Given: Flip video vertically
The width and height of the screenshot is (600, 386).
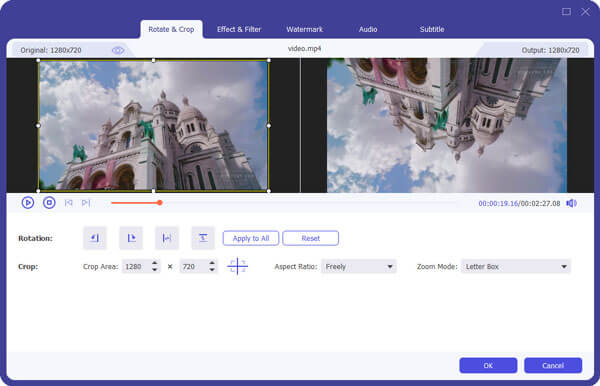Looking at the screenshot, I should pyautogui.click(x=203, y=238).
